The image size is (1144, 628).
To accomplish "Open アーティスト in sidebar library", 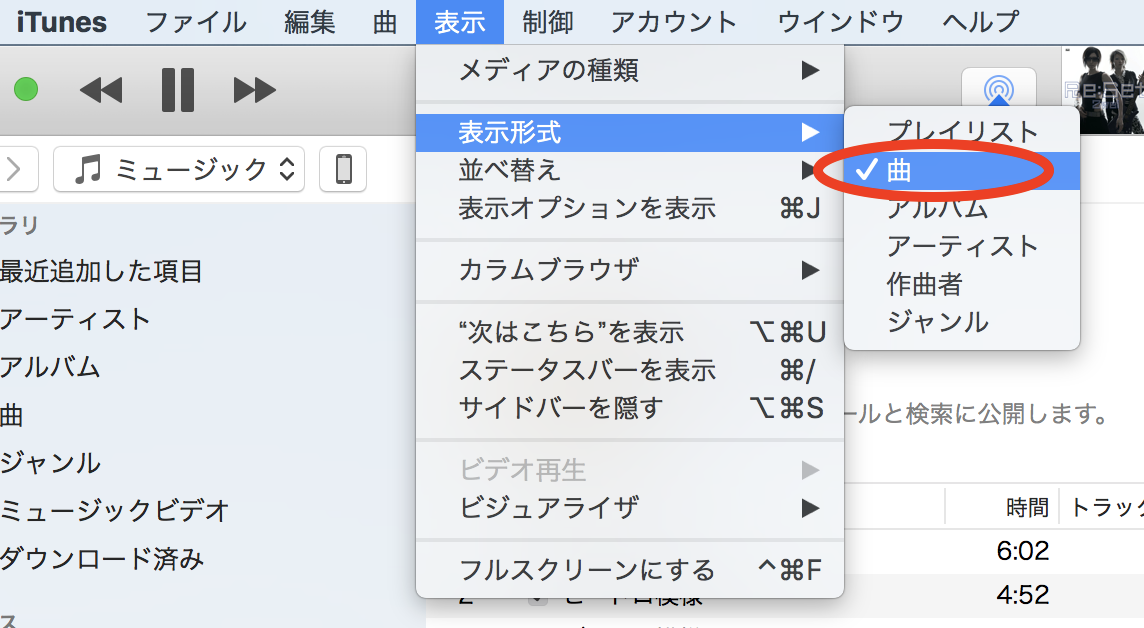I will [x=75, y=319].
